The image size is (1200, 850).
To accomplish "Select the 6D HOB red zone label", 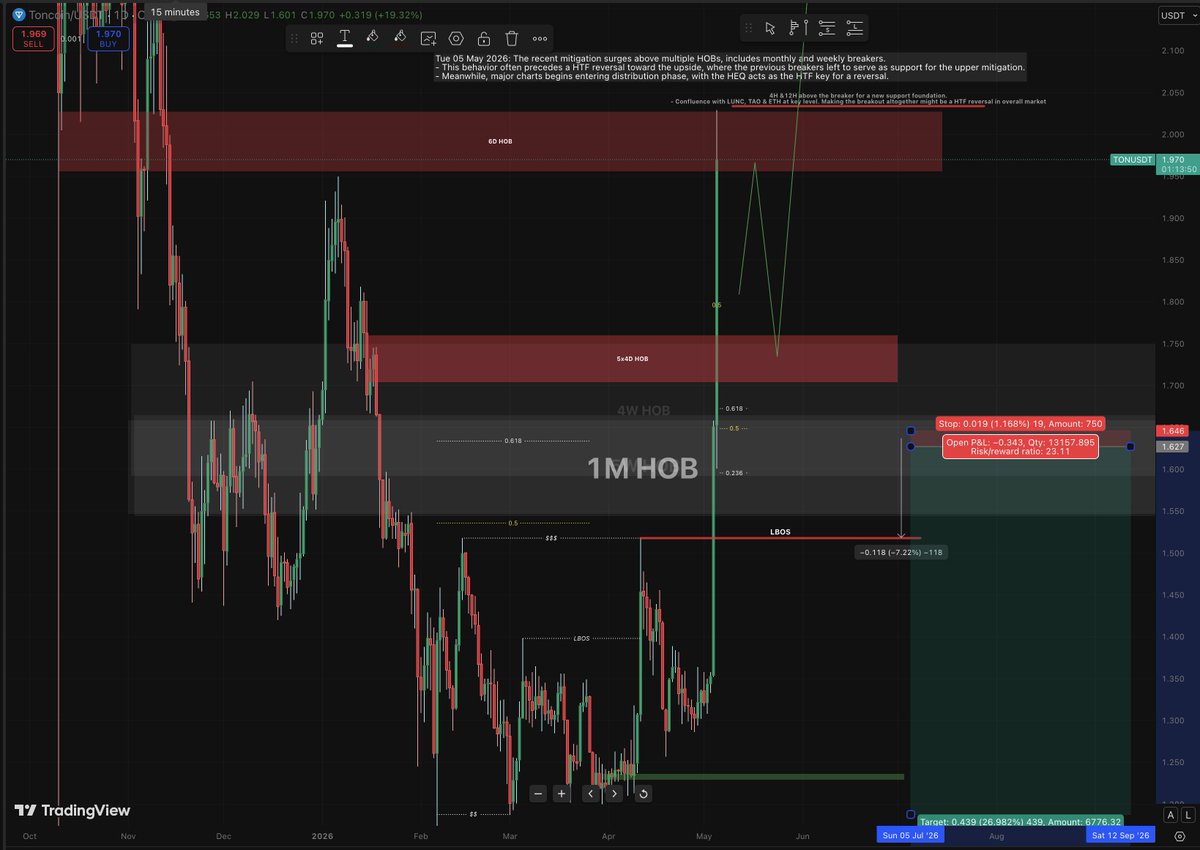I will pos(500,142).
